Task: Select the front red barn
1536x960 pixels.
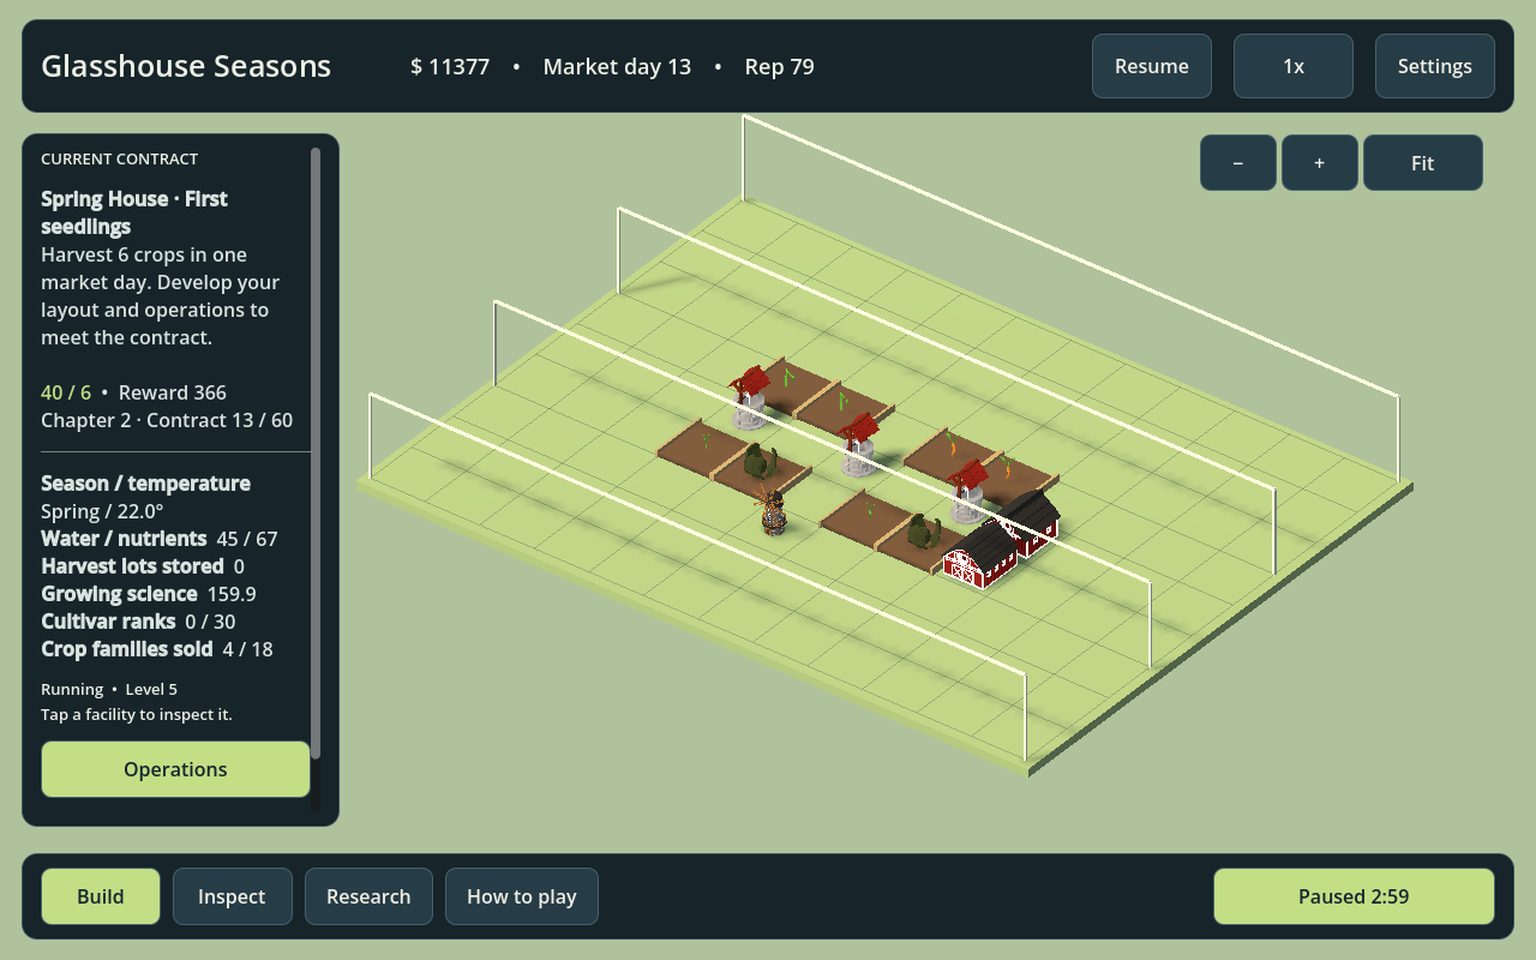Action: pos(981,555)
